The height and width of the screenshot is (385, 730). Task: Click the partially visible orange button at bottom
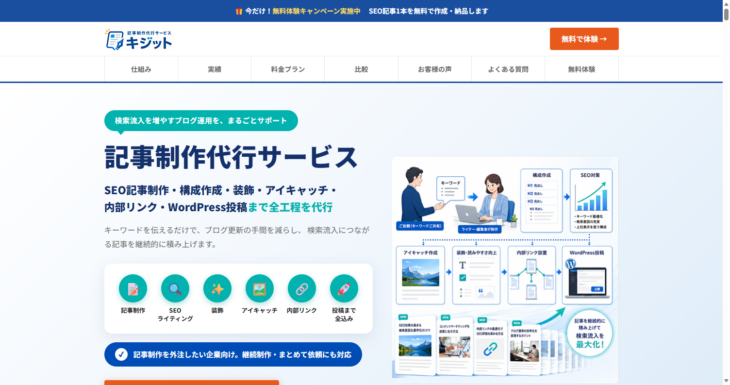click(x=192, y=383)
